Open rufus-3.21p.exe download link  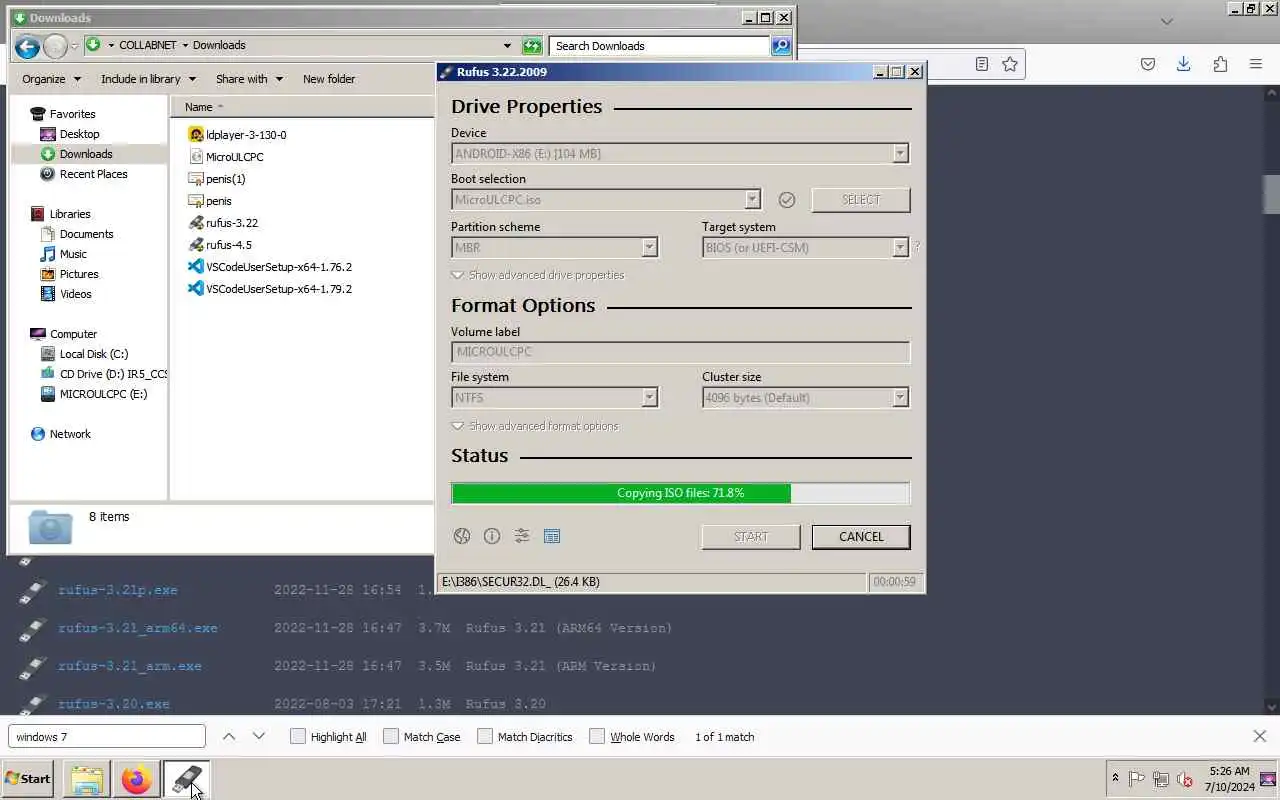[x=118, y=590]
